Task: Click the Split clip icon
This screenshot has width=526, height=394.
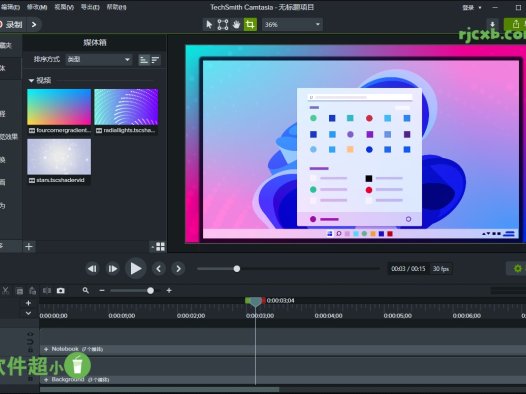Action: tap(47, 291)
